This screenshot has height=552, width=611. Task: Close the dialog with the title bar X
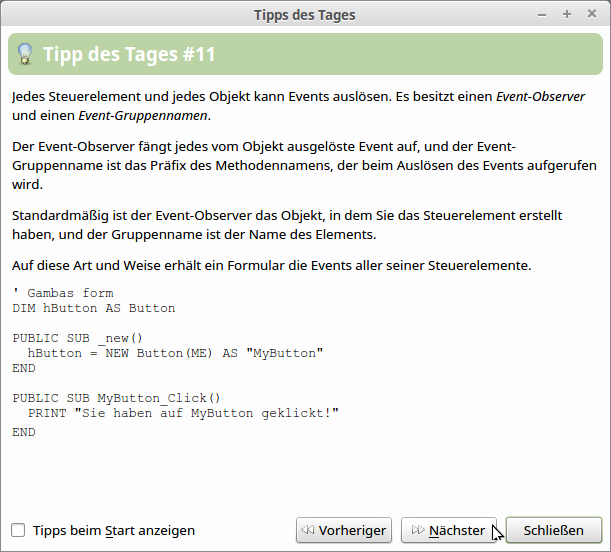[590, 15]
